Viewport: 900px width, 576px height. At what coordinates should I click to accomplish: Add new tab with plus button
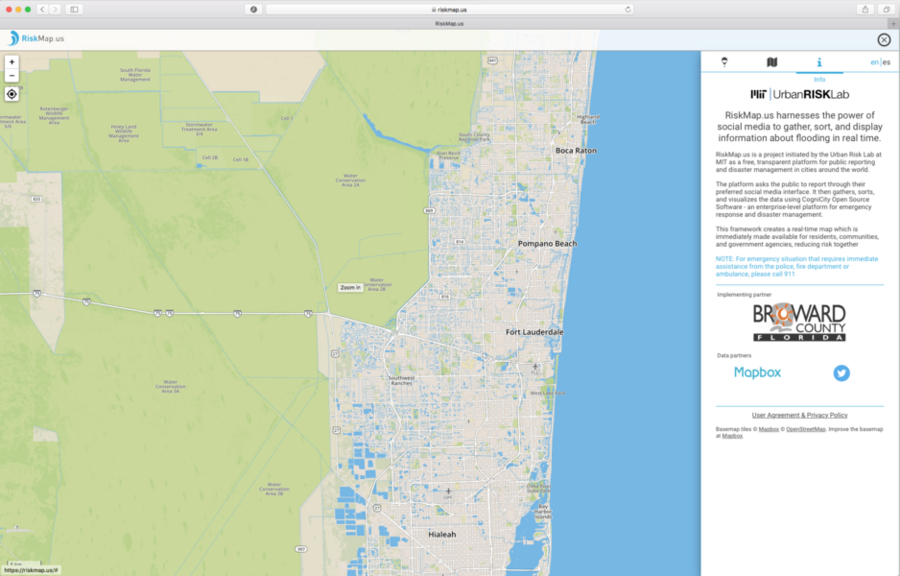893,24
